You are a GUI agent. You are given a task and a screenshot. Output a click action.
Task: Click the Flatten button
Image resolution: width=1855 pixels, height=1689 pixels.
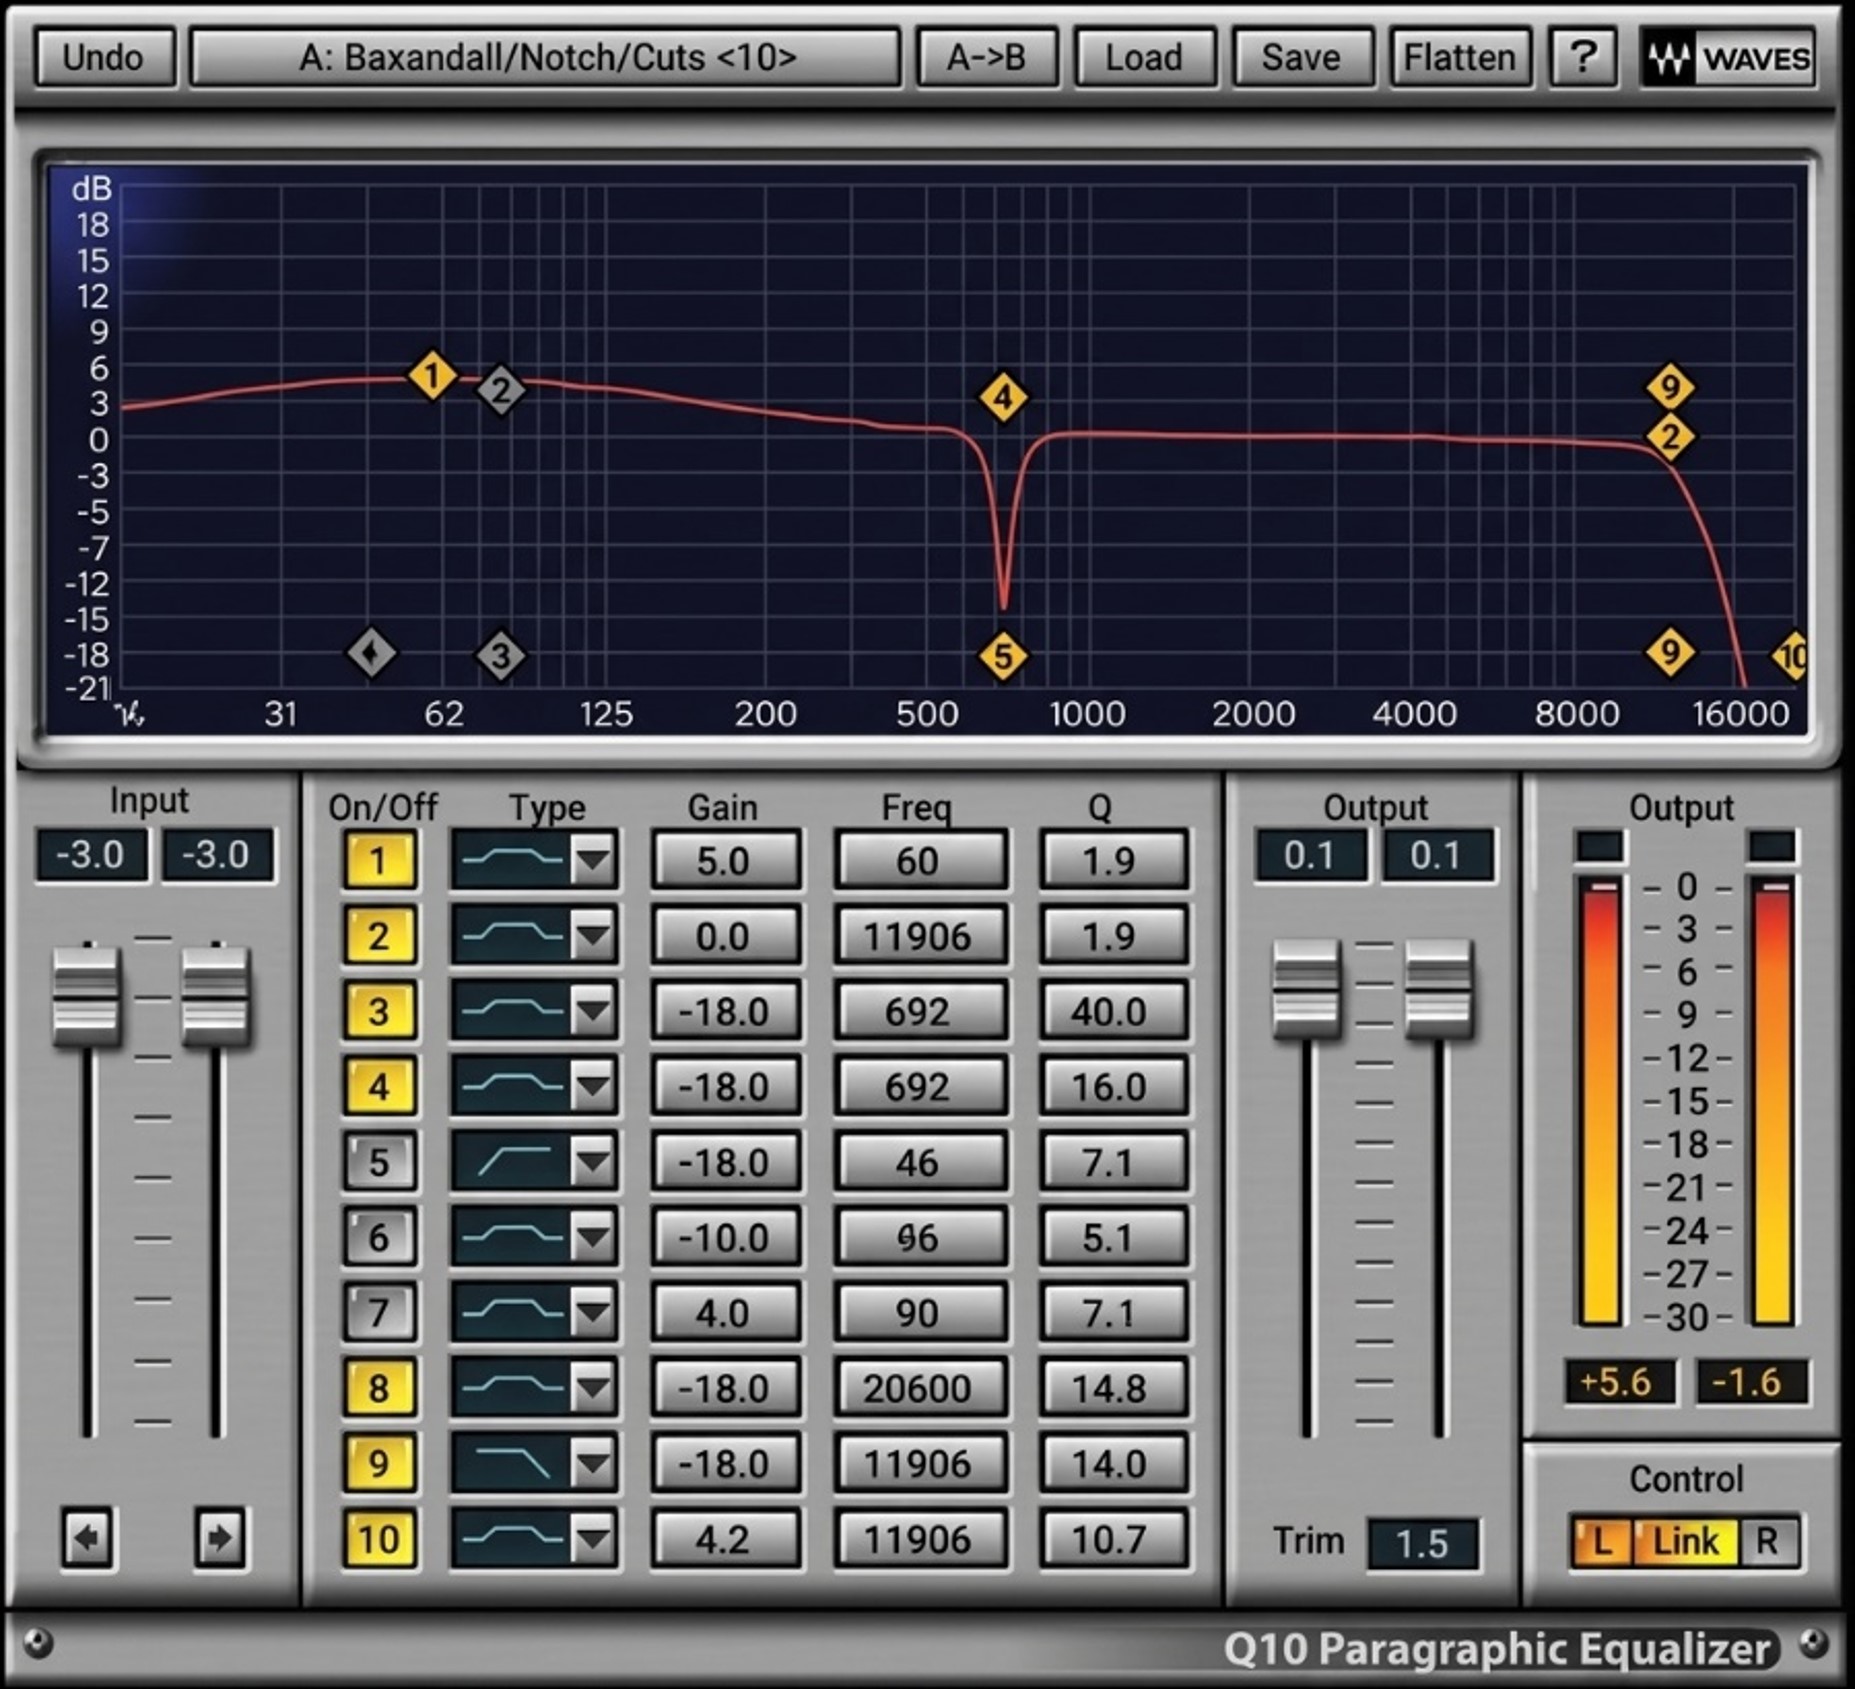point(1459,57)
